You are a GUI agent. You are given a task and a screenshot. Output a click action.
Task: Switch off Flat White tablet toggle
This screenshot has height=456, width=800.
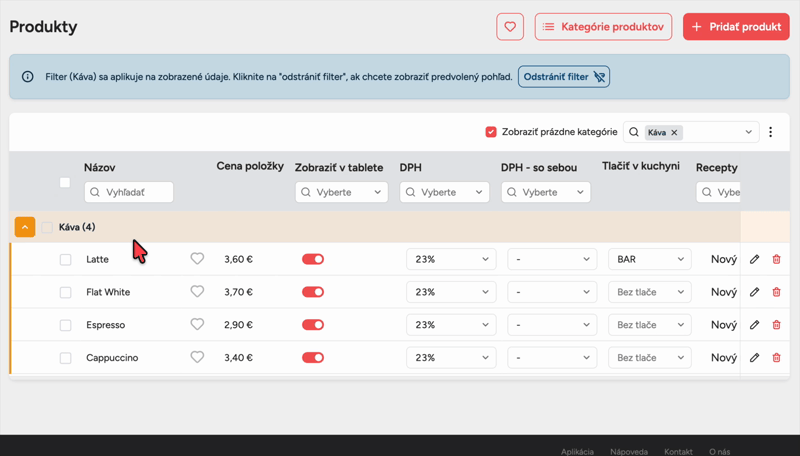click(313, 292)
